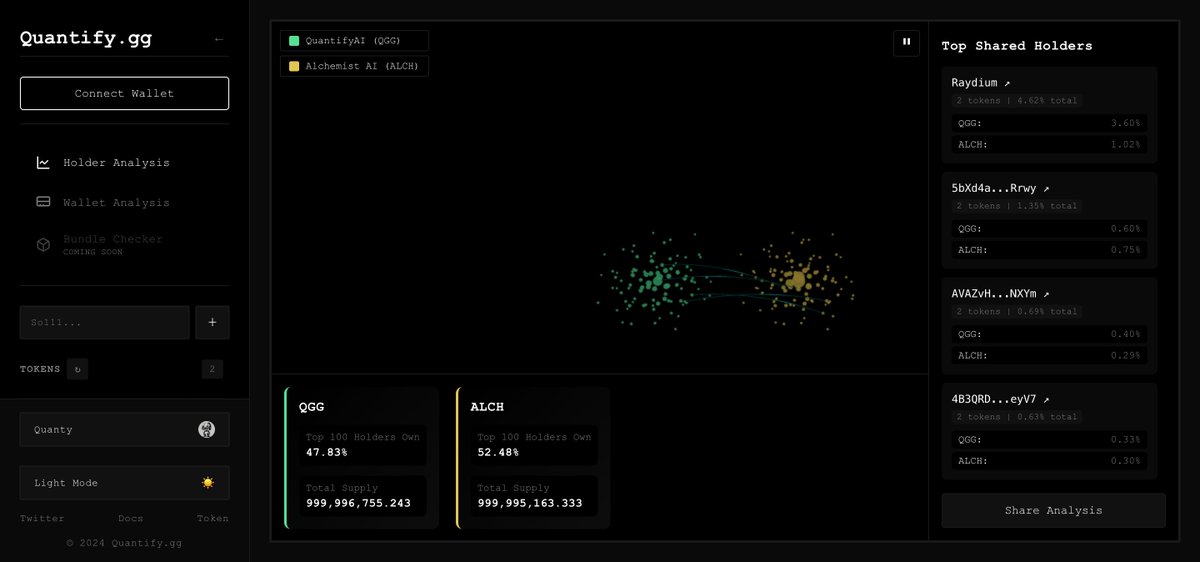Screen dimensions: 1200x562
Task: Open the Token footer link
Action: (213, 518)
